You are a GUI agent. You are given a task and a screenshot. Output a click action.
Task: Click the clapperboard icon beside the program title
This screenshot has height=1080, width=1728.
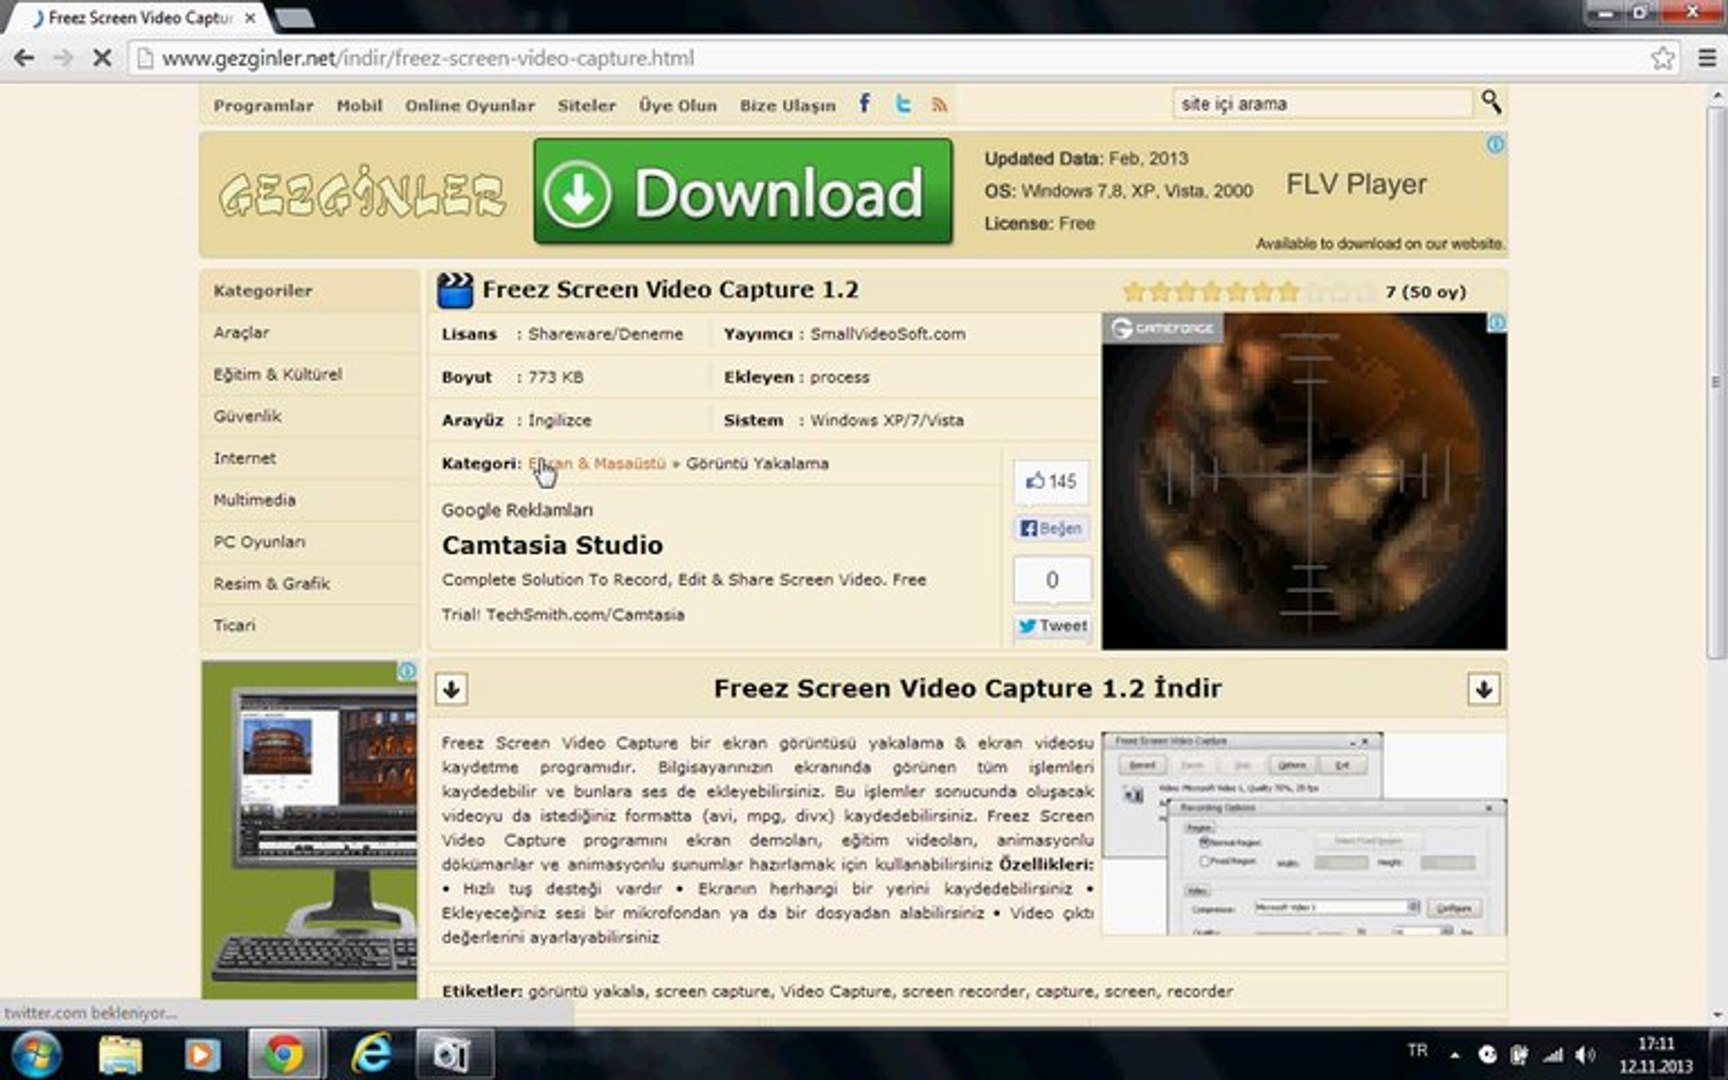[455, 290]
